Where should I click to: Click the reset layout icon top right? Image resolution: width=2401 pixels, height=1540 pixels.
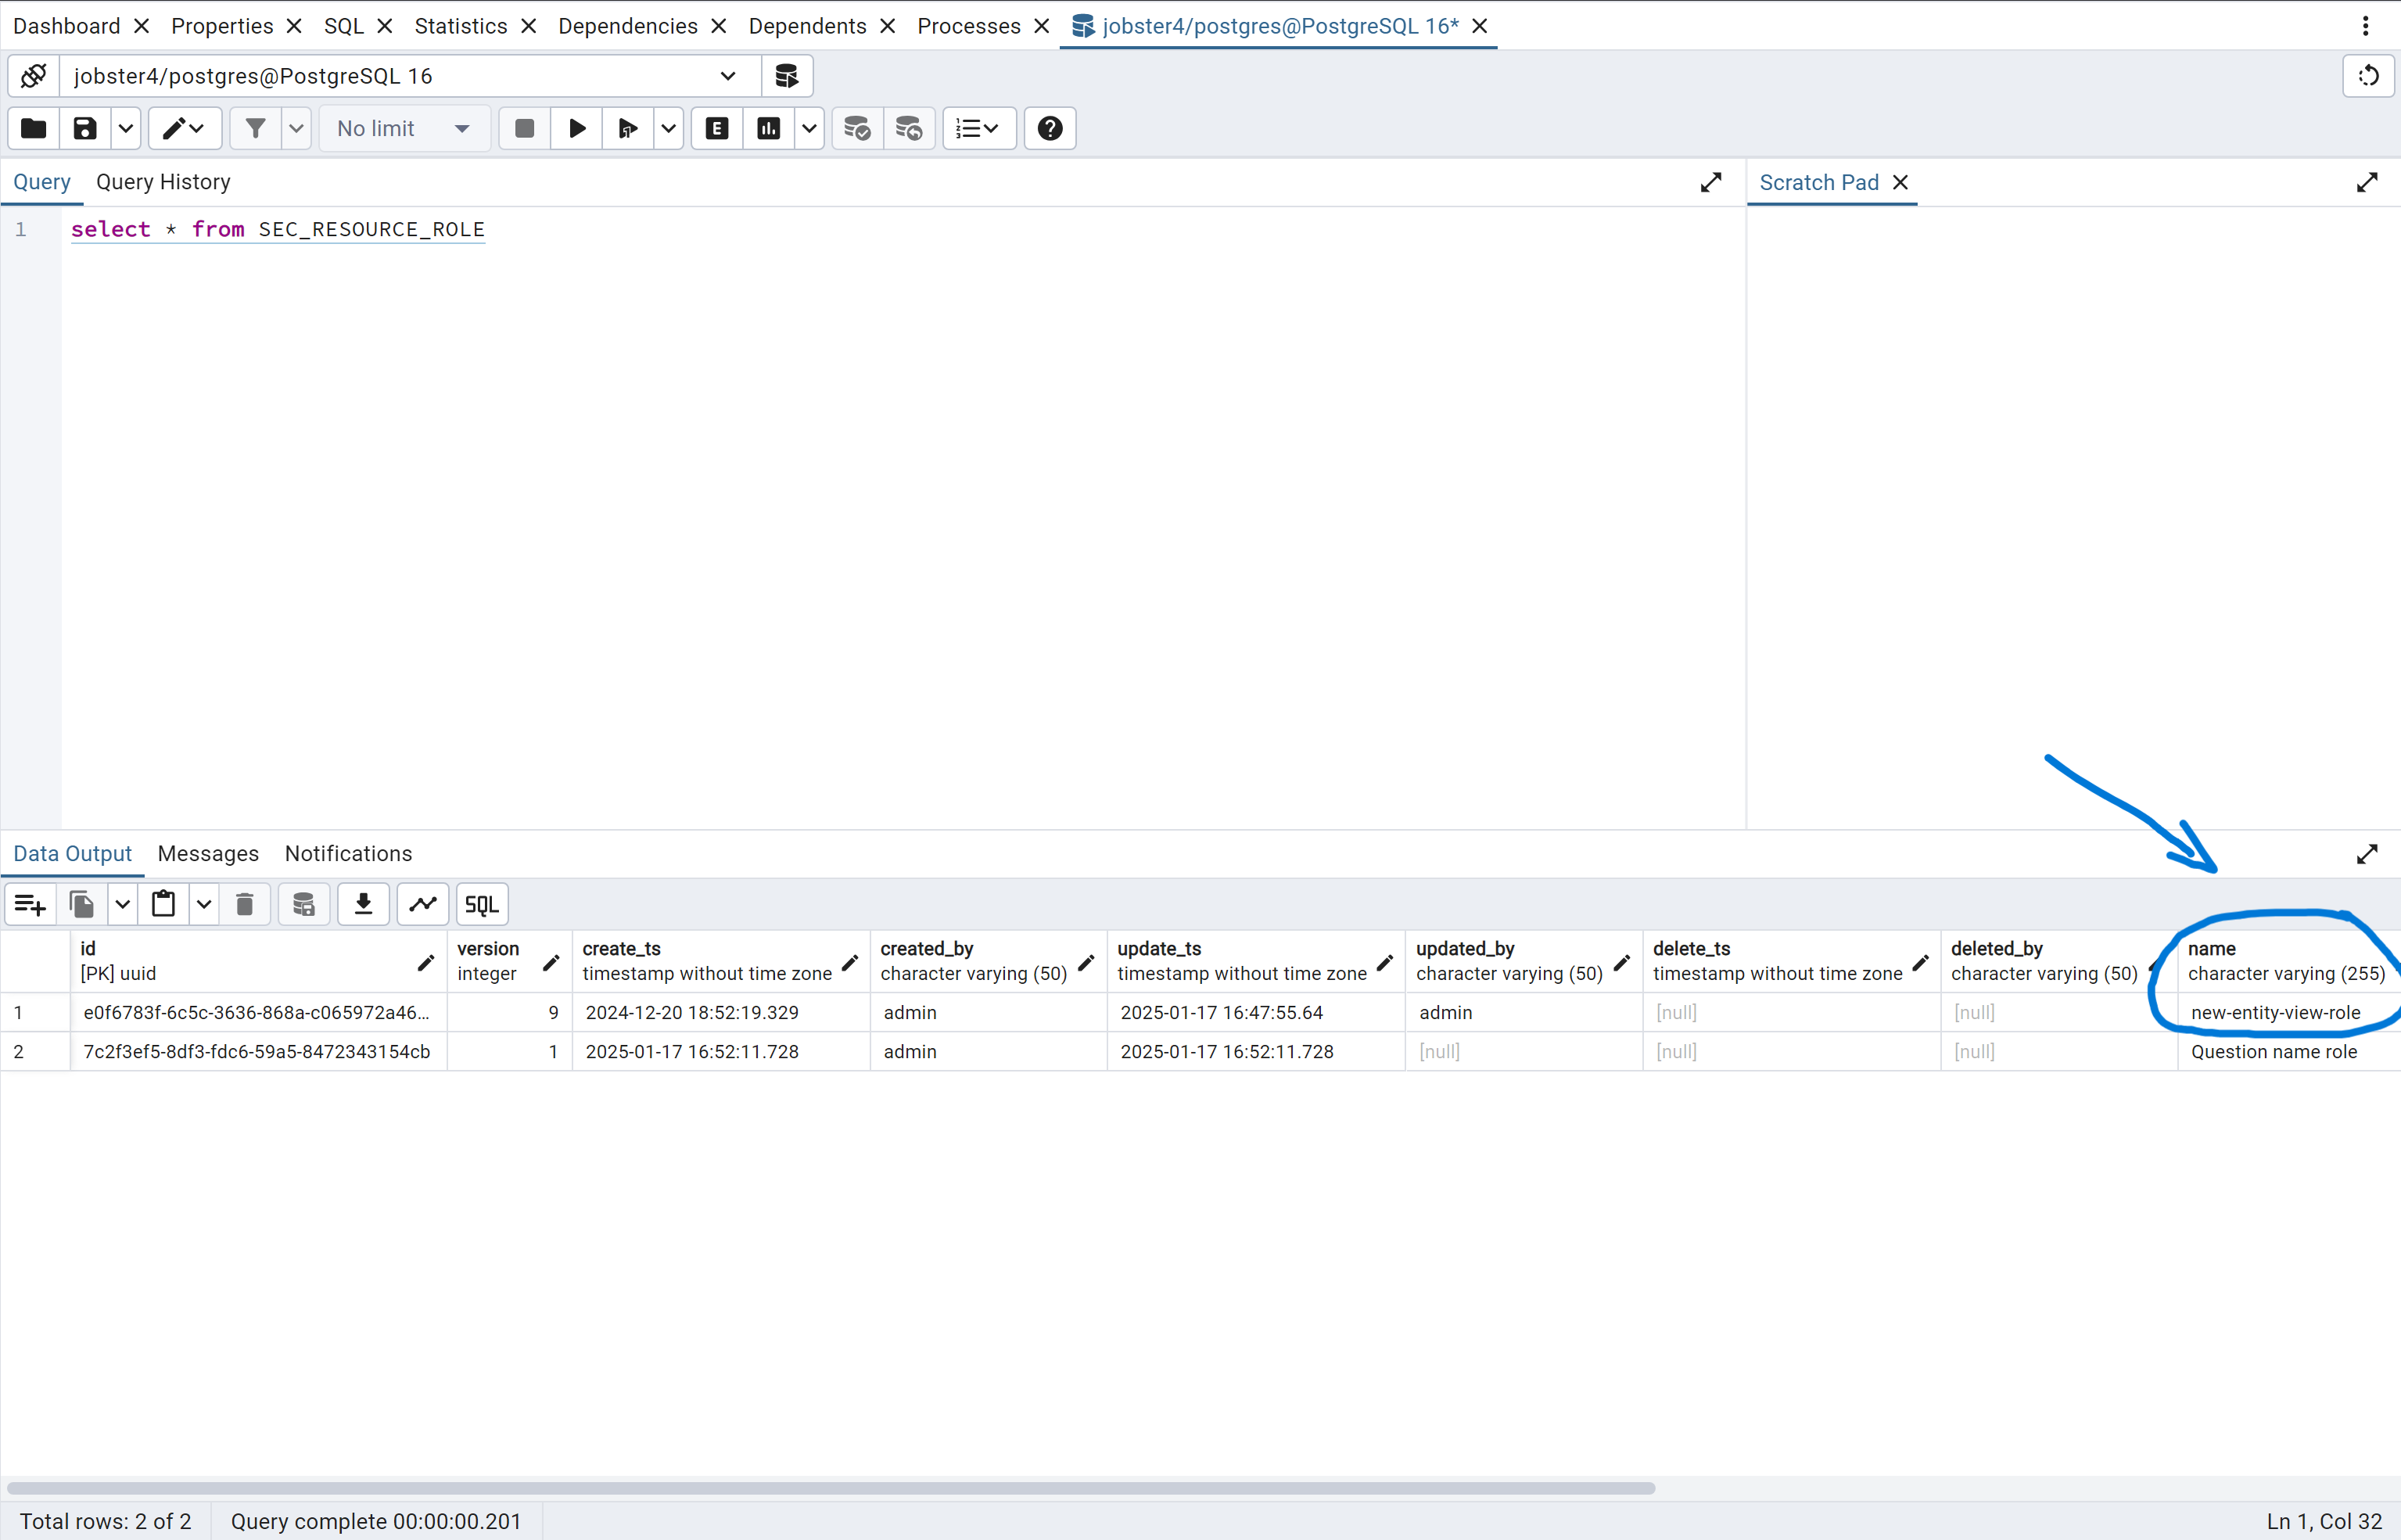[2368, 76]
